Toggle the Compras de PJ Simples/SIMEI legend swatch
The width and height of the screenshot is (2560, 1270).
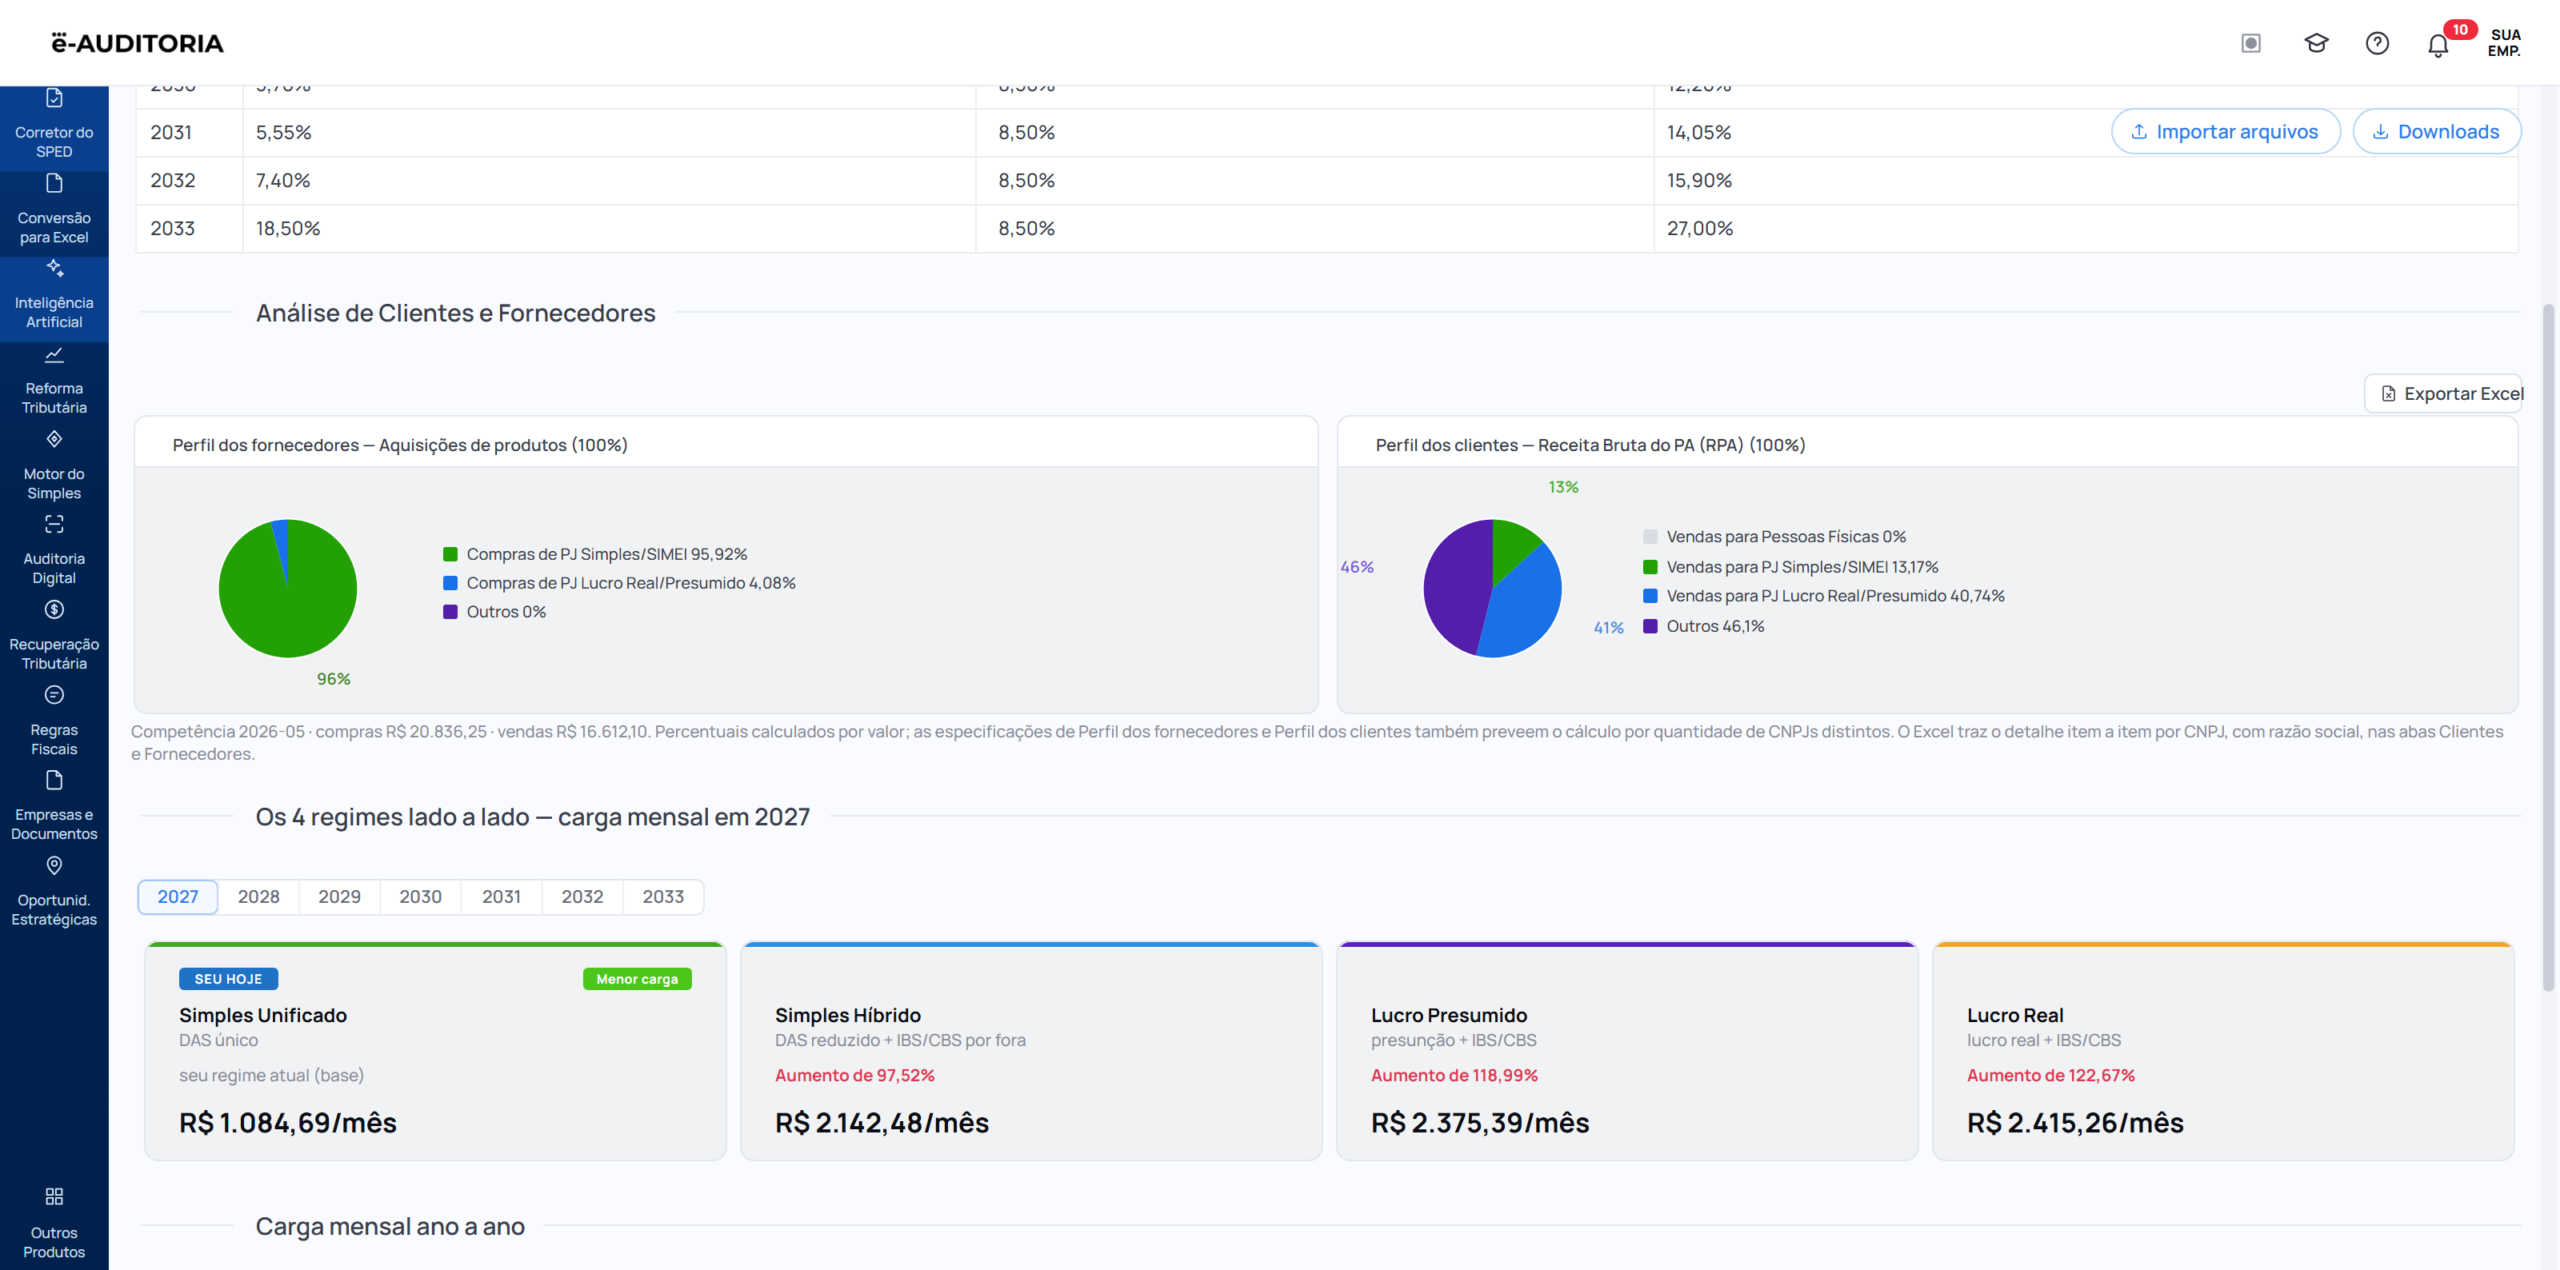click(450, 555)
